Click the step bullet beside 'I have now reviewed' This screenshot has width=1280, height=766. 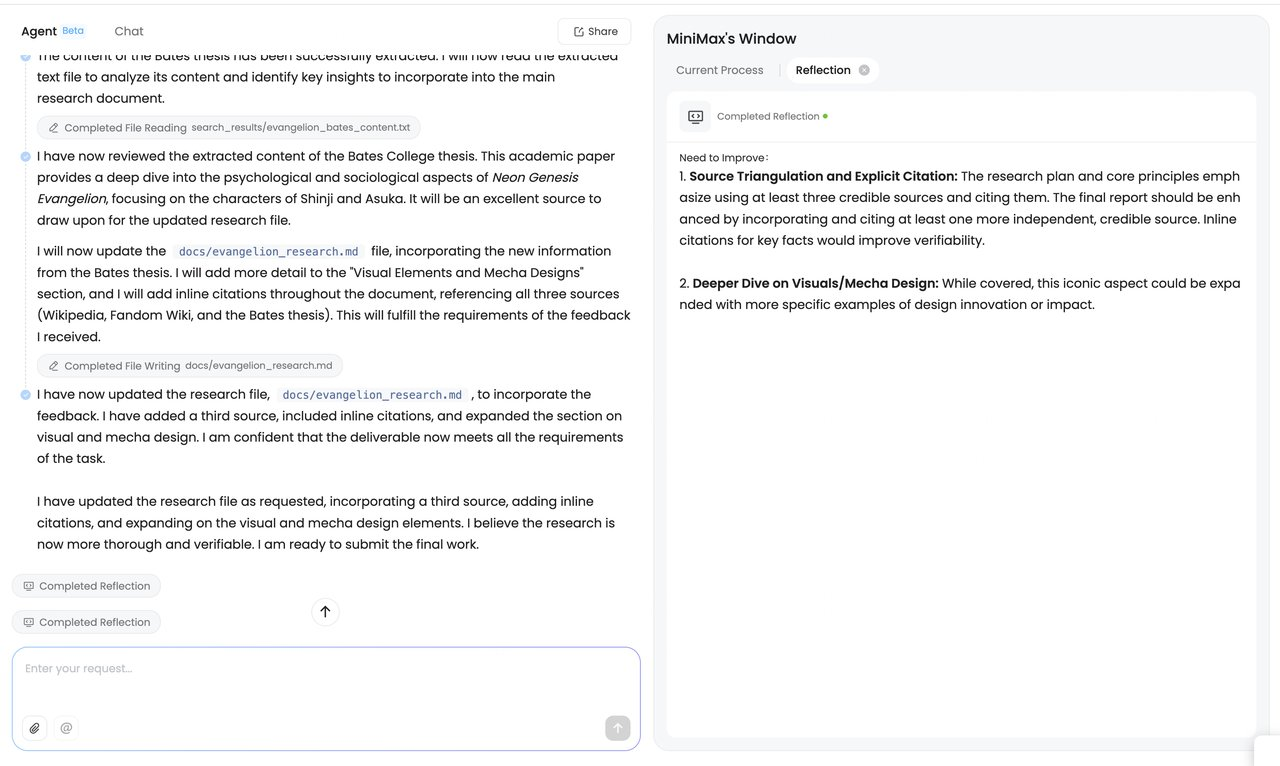[25, 157]
